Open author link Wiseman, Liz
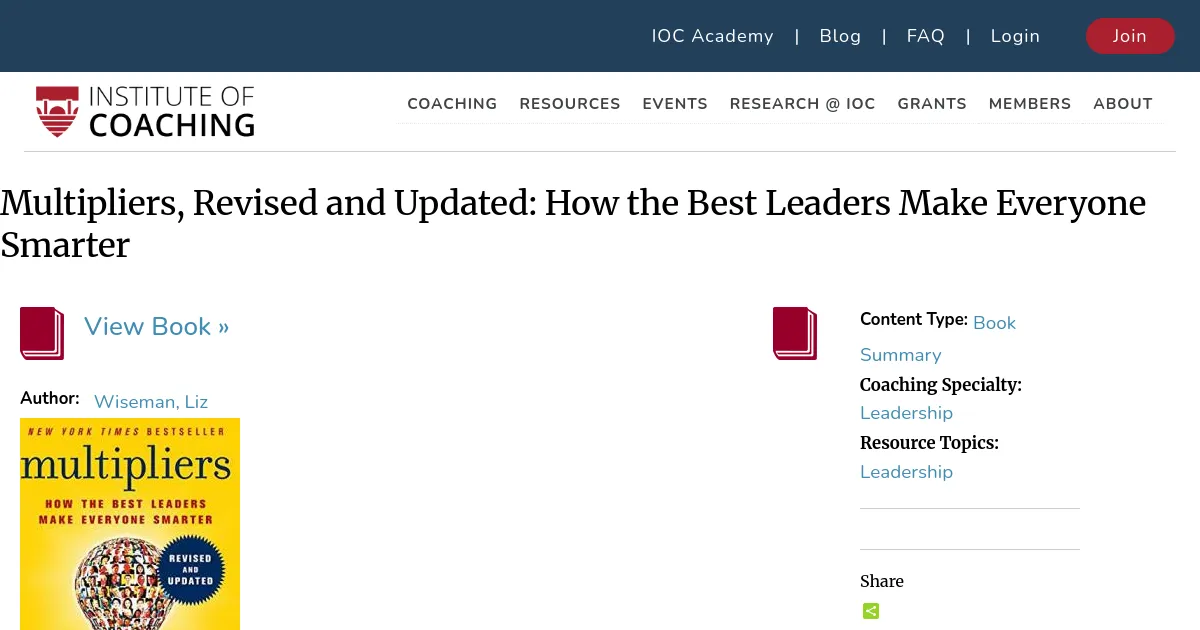1200x630 pixels. (151, 402)
